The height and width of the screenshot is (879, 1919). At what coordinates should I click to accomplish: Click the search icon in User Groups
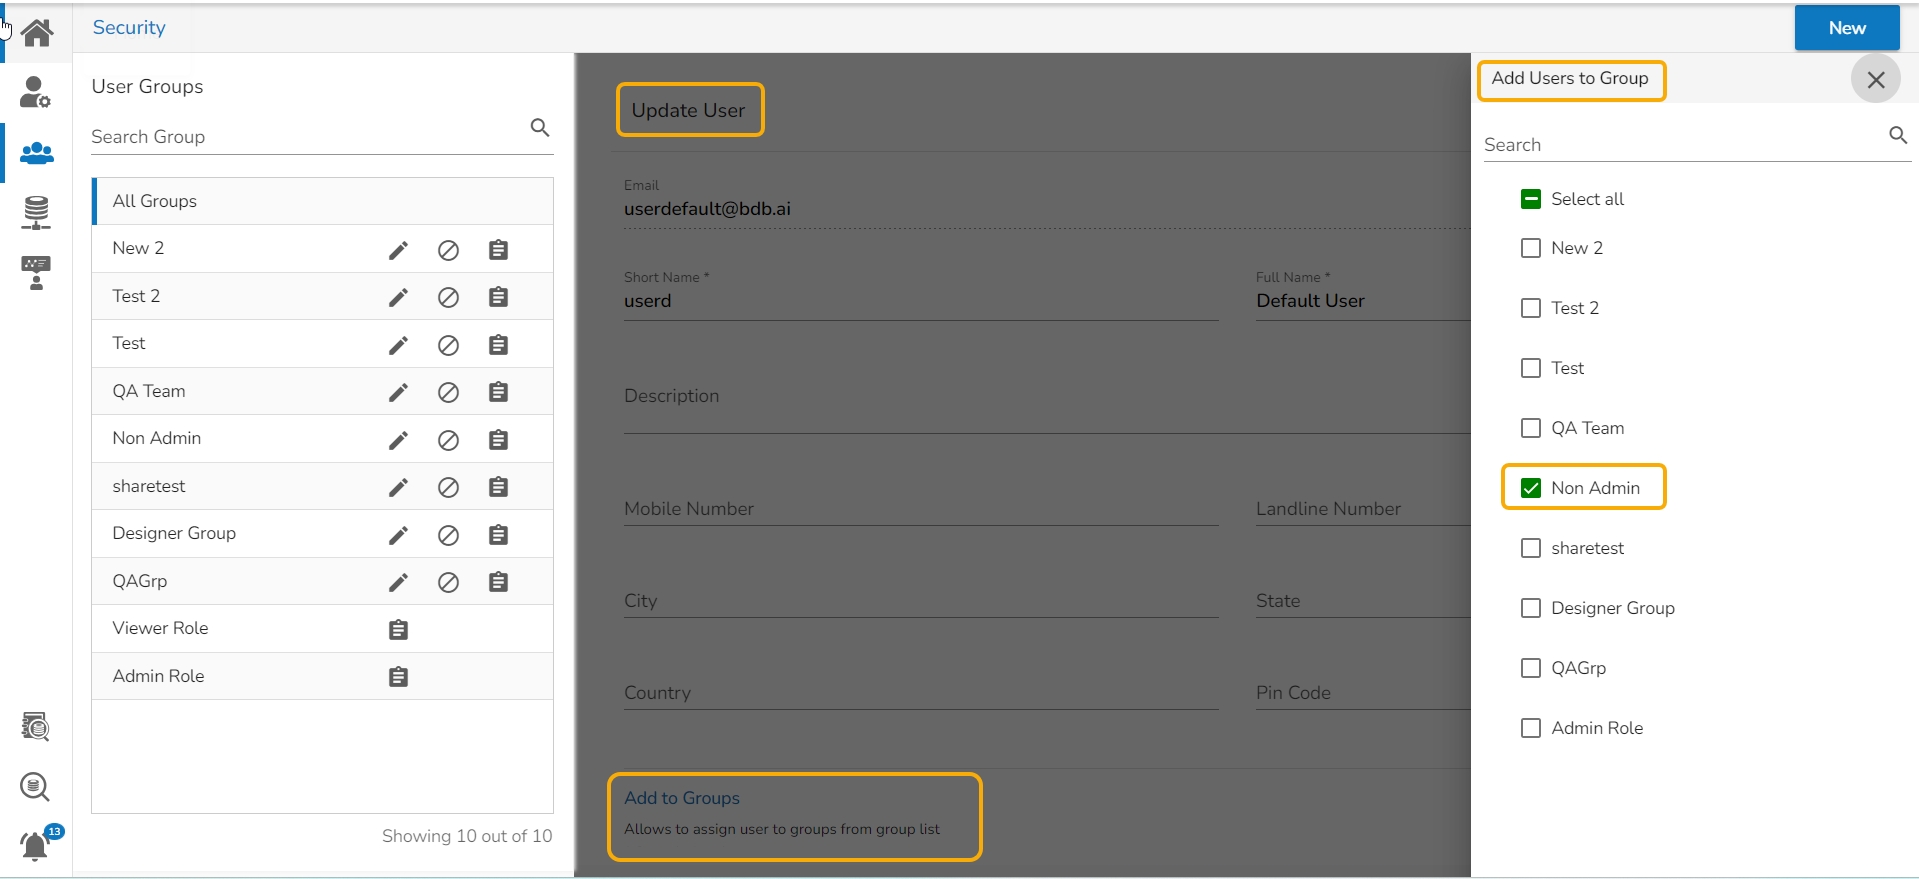point(540,127)
